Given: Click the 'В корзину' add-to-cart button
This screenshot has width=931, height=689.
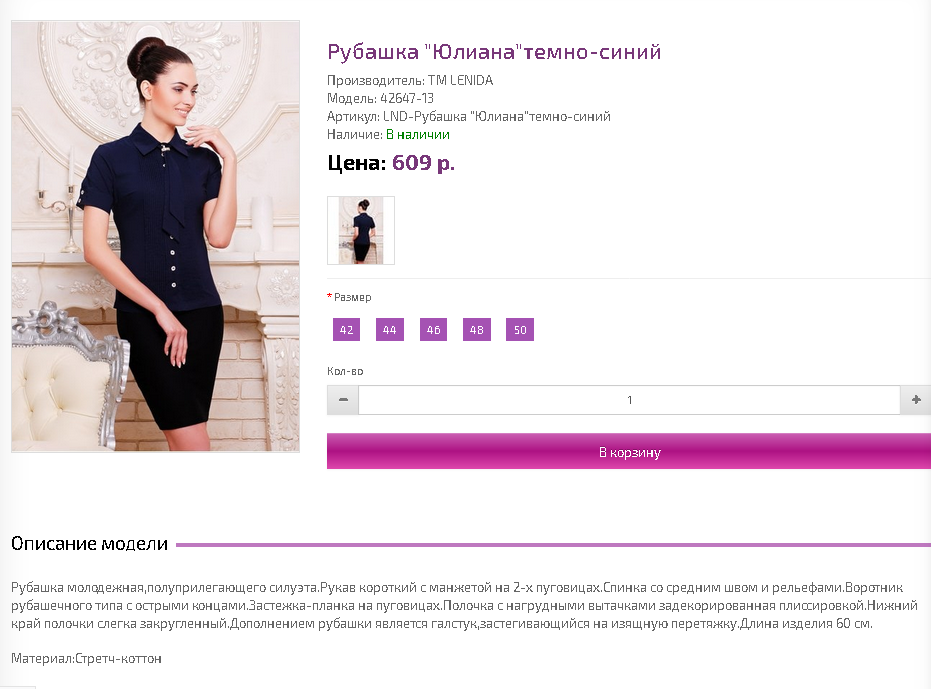Looking at the screenshot, I should [x=629, y=451].
